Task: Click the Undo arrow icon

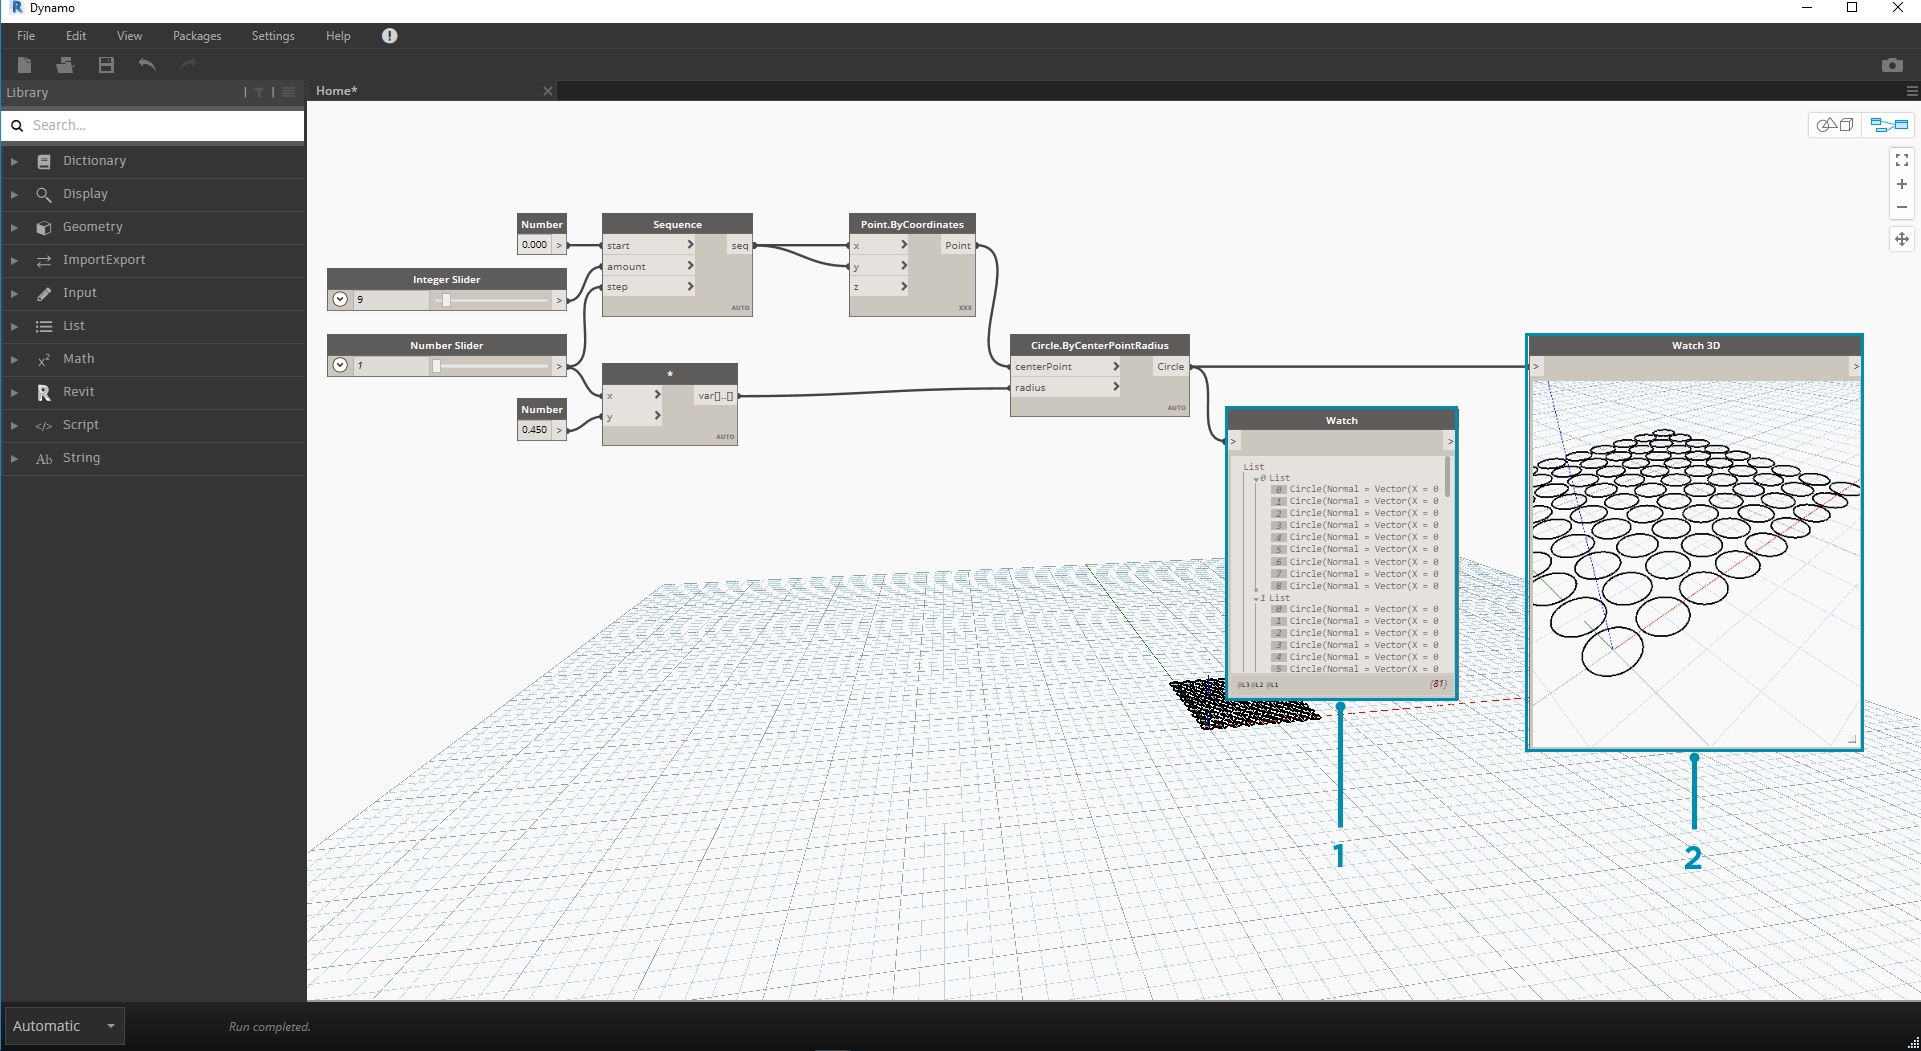Action: click(x=147, y=65)
